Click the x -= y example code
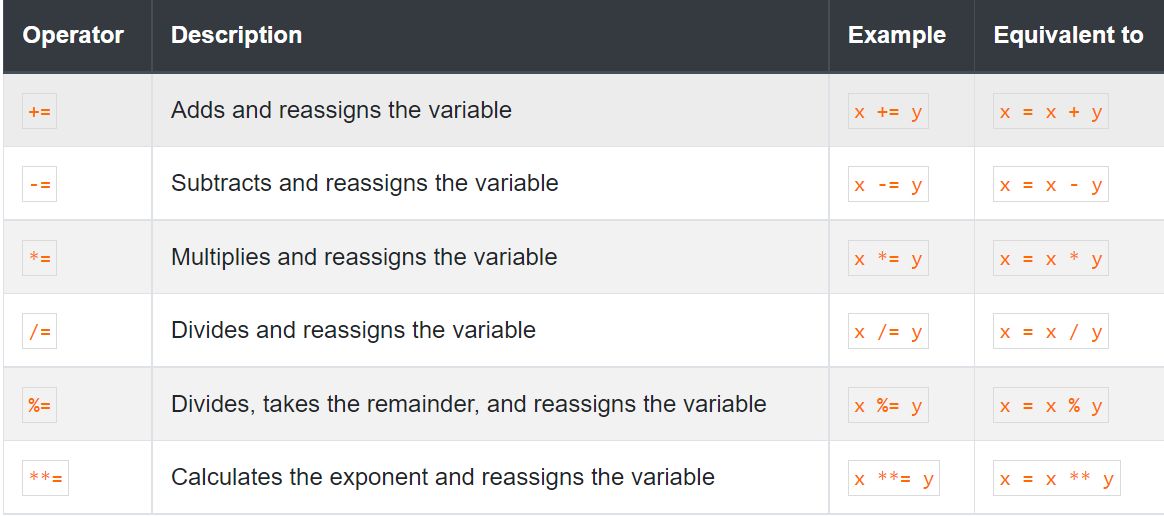Image resolution: width=1164 pixels, height=516 pixels. point(888,184)
